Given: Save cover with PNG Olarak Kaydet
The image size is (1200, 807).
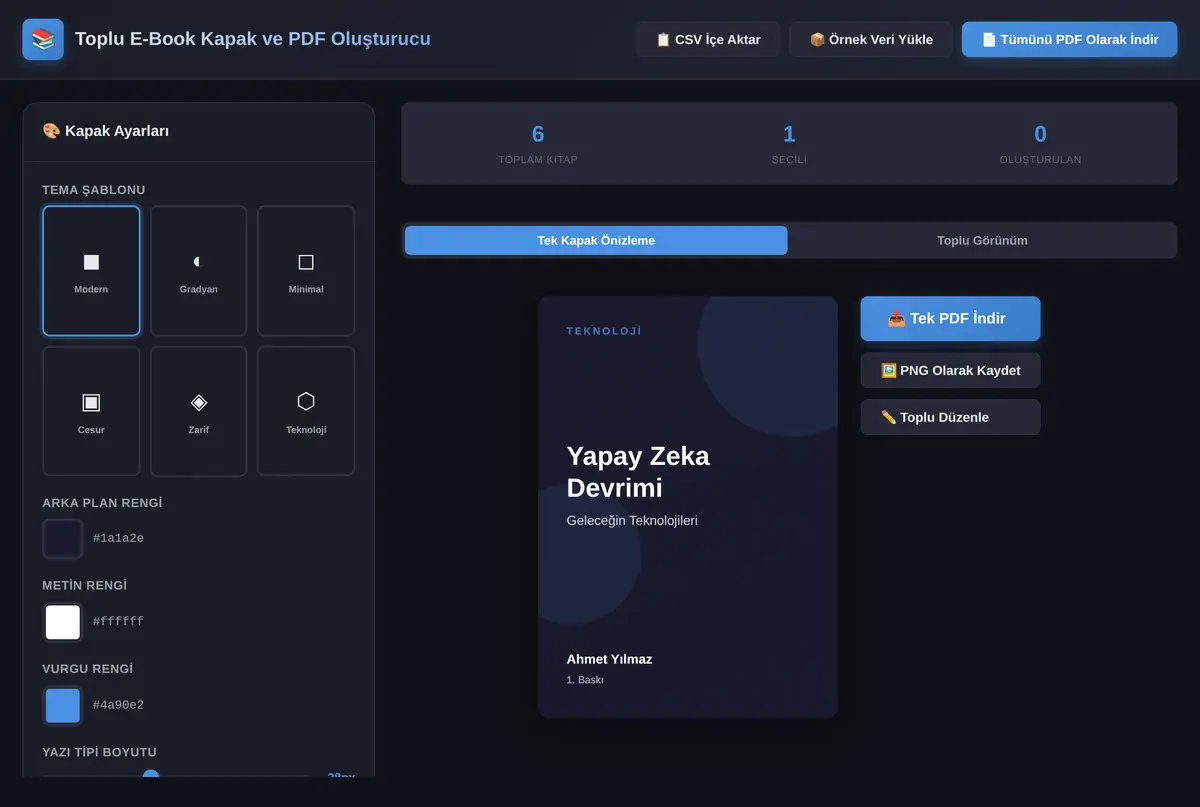Looking at the screenshot, I should [x=950, y=370].
